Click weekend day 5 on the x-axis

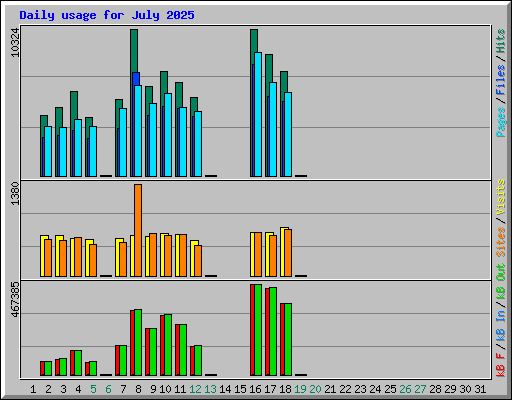pos(93,389)
